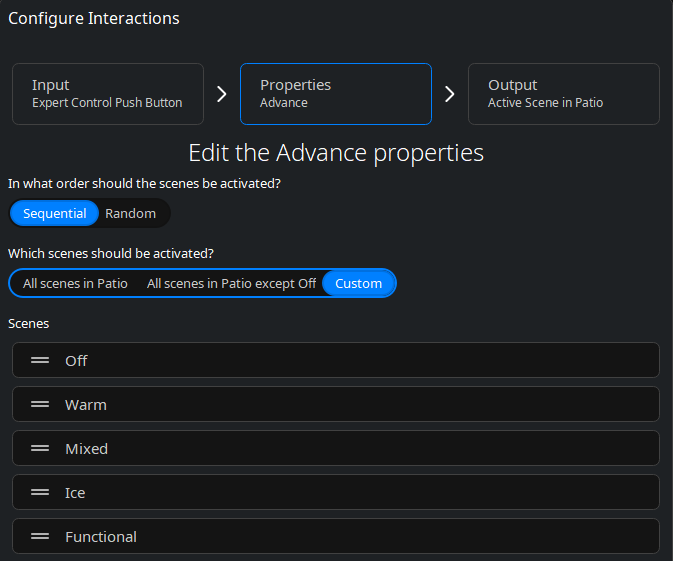Click chevron arrow between Input and Properties

click(x=221, y=94)
